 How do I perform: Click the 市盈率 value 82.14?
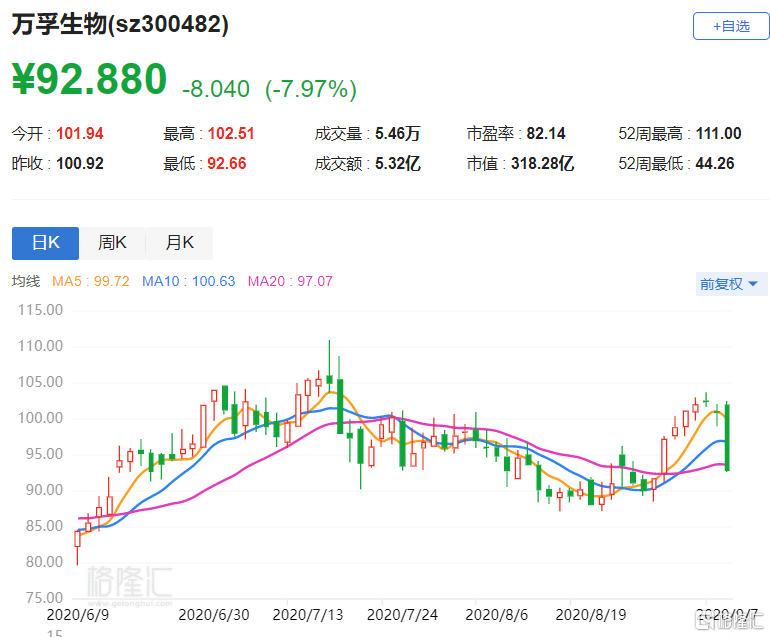pos(546,134)
